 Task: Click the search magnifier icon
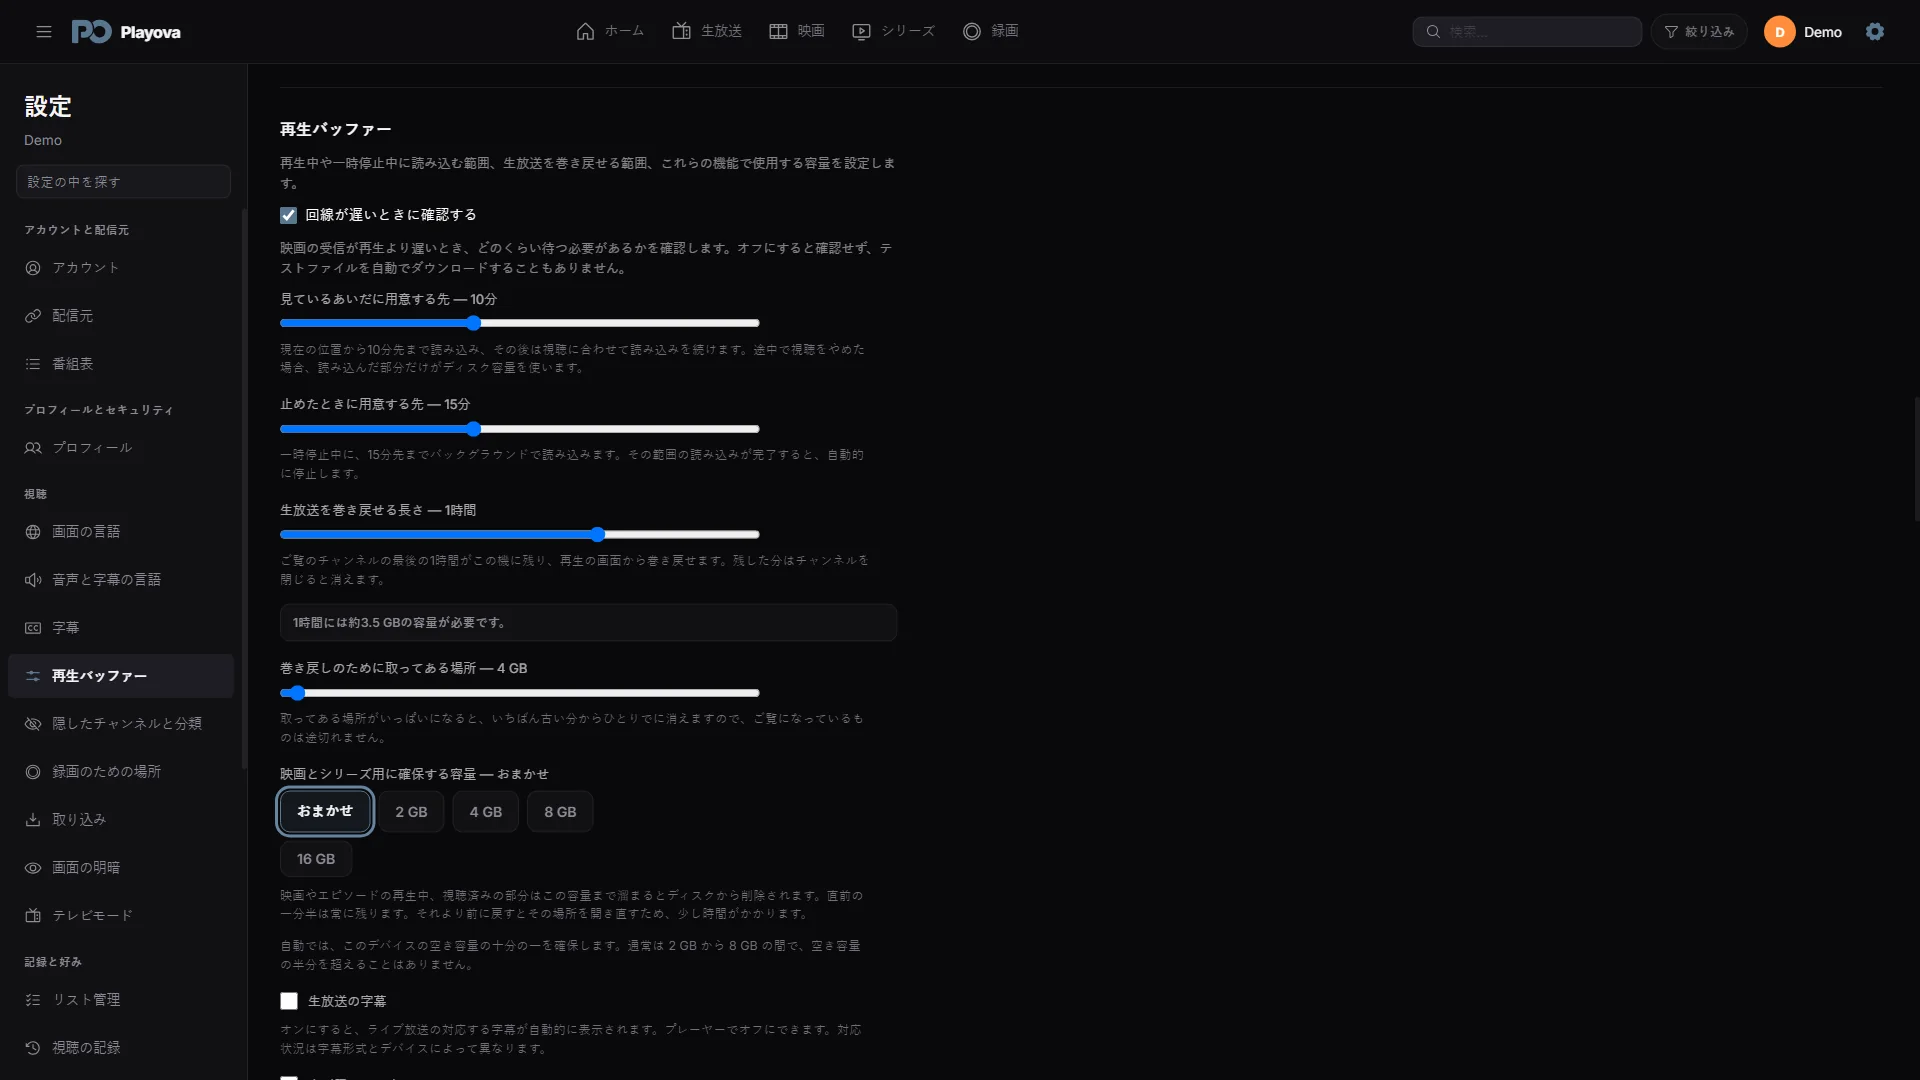(x=1433, y=32)
